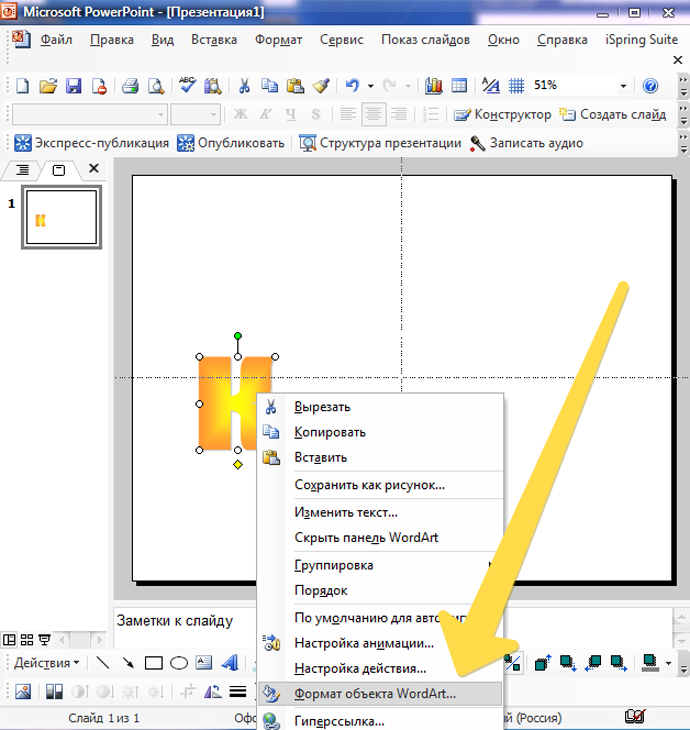Expand standard toolbar options chevron
This screenshot has width=690, height=730.
[x=683, y=86]
